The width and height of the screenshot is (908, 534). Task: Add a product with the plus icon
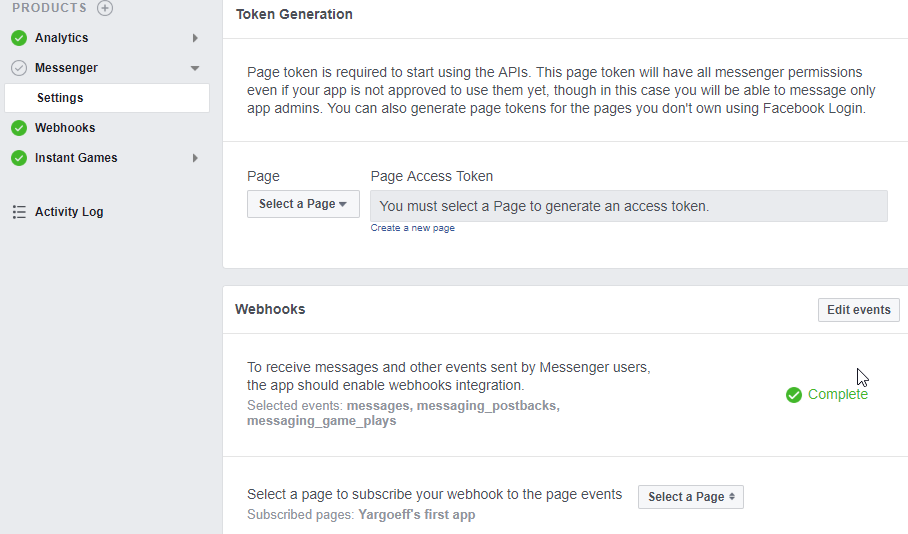click(x=105, y=8)
